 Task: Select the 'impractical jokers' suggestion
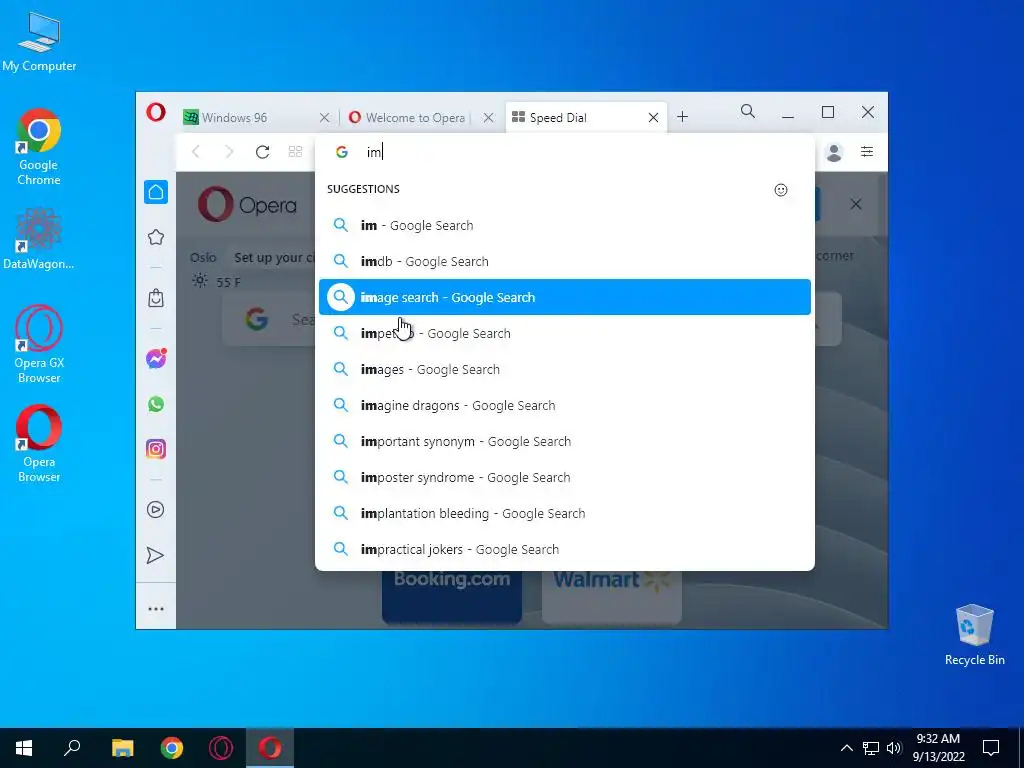(x=565, y=549)
